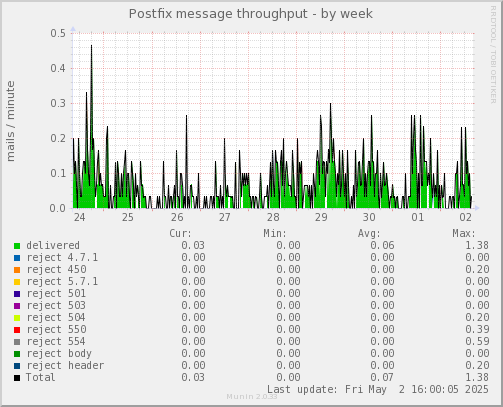Click the 'reject 550' legend label
This screenshot has width=503, height=407.
click(x=56, y=329)
